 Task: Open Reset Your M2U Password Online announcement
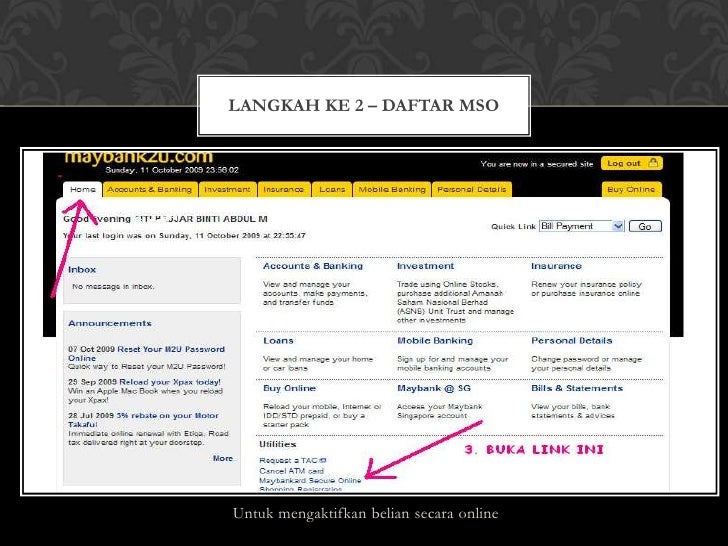pyautogui.click(x=146, y=353)
